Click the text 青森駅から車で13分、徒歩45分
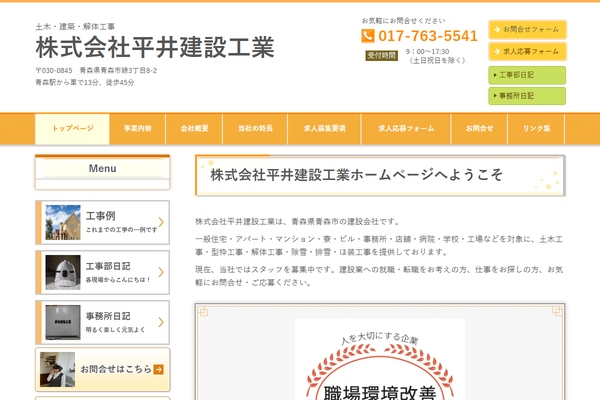The image size is (600, 400). click(x=85, y=82)
